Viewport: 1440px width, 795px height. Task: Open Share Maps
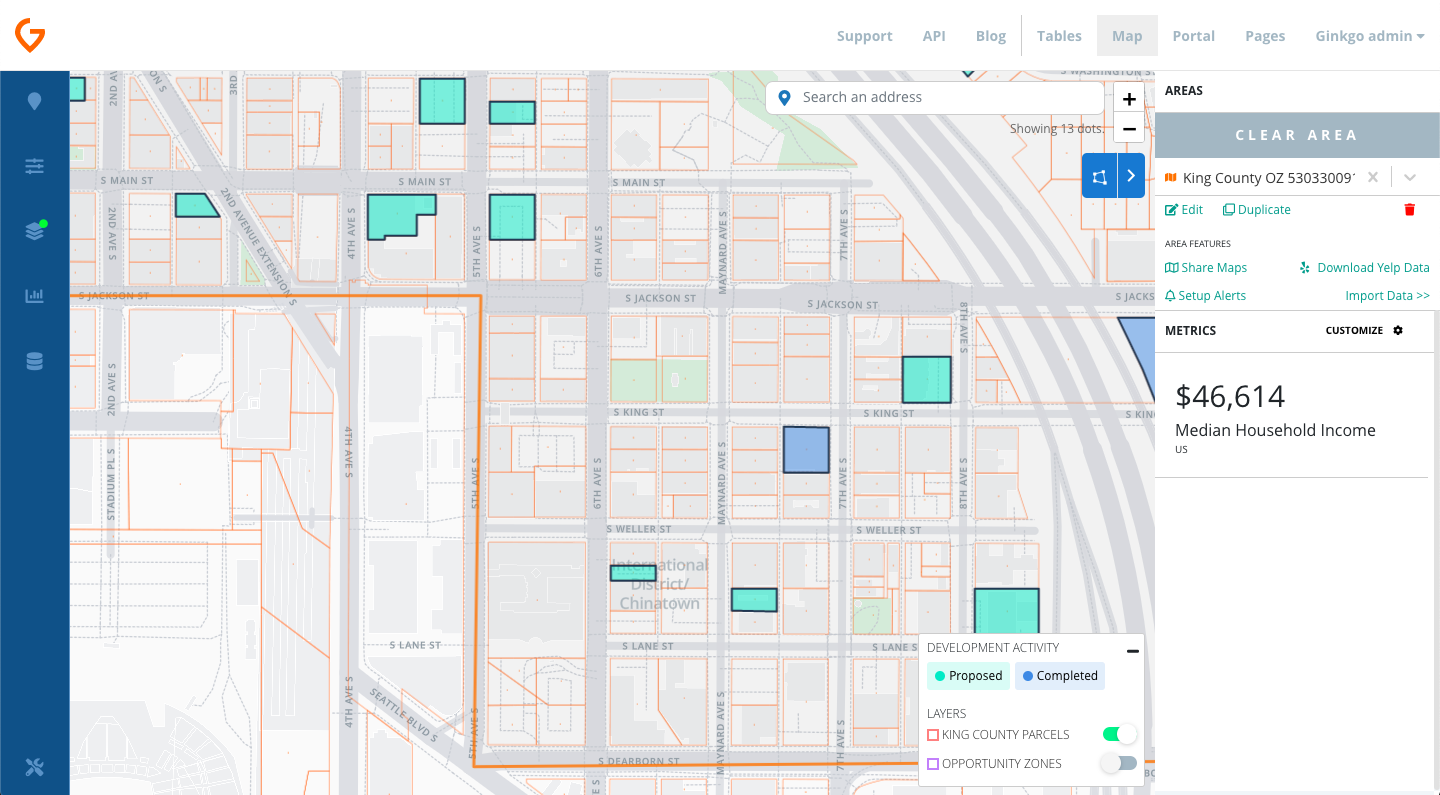[1206, 268]
